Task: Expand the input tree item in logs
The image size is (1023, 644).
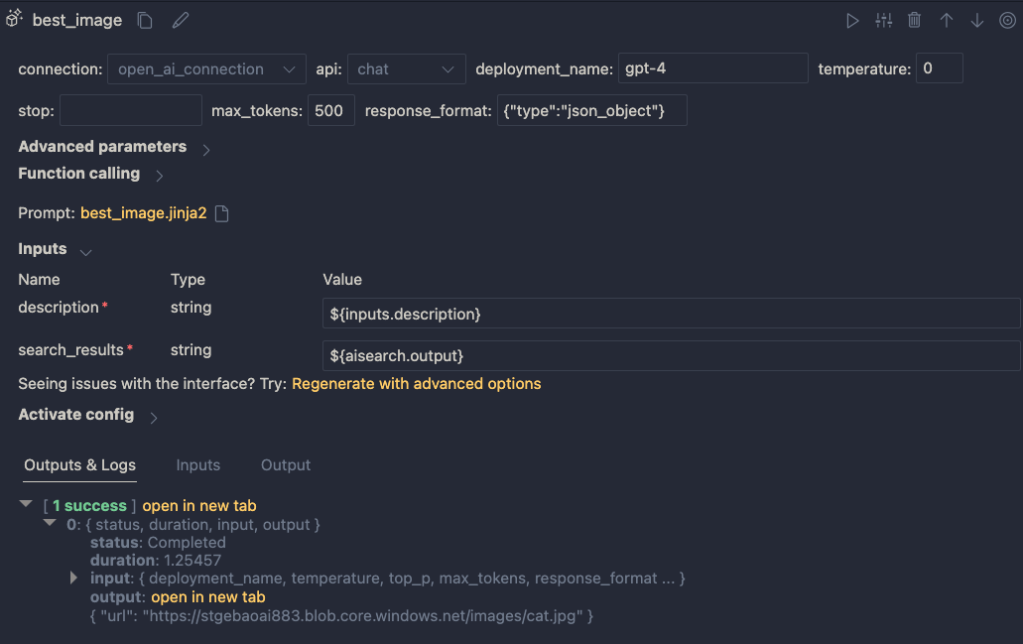Action: pos(74,579)
